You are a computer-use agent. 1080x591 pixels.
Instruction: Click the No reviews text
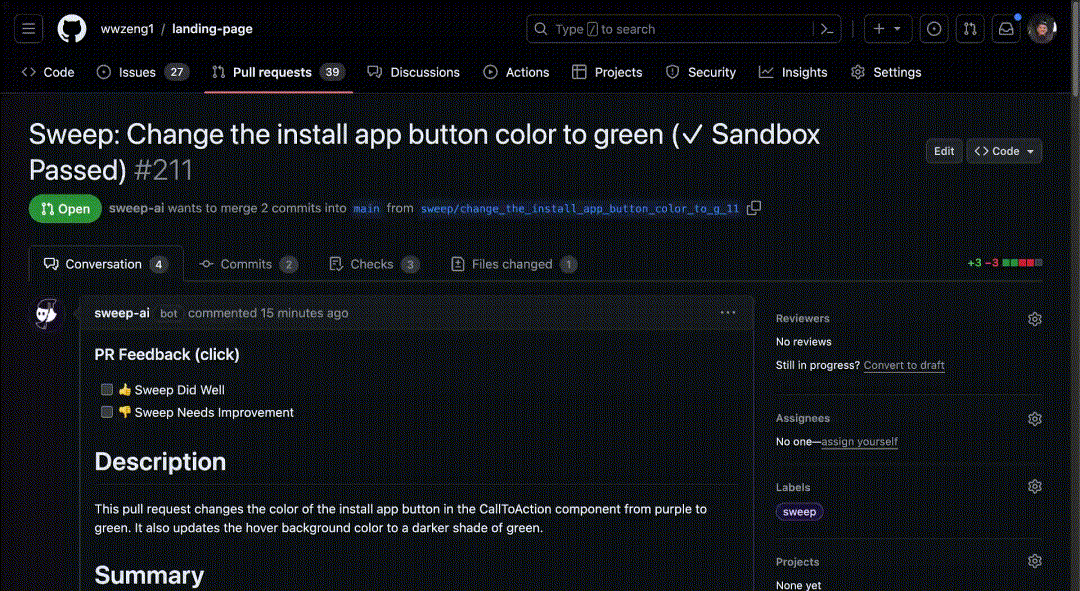tap(803, 342)
